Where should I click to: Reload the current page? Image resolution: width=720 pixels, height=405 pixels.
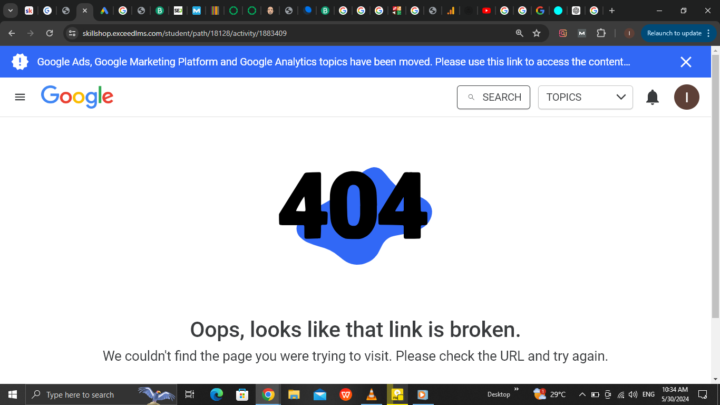(x=49, y=33)
